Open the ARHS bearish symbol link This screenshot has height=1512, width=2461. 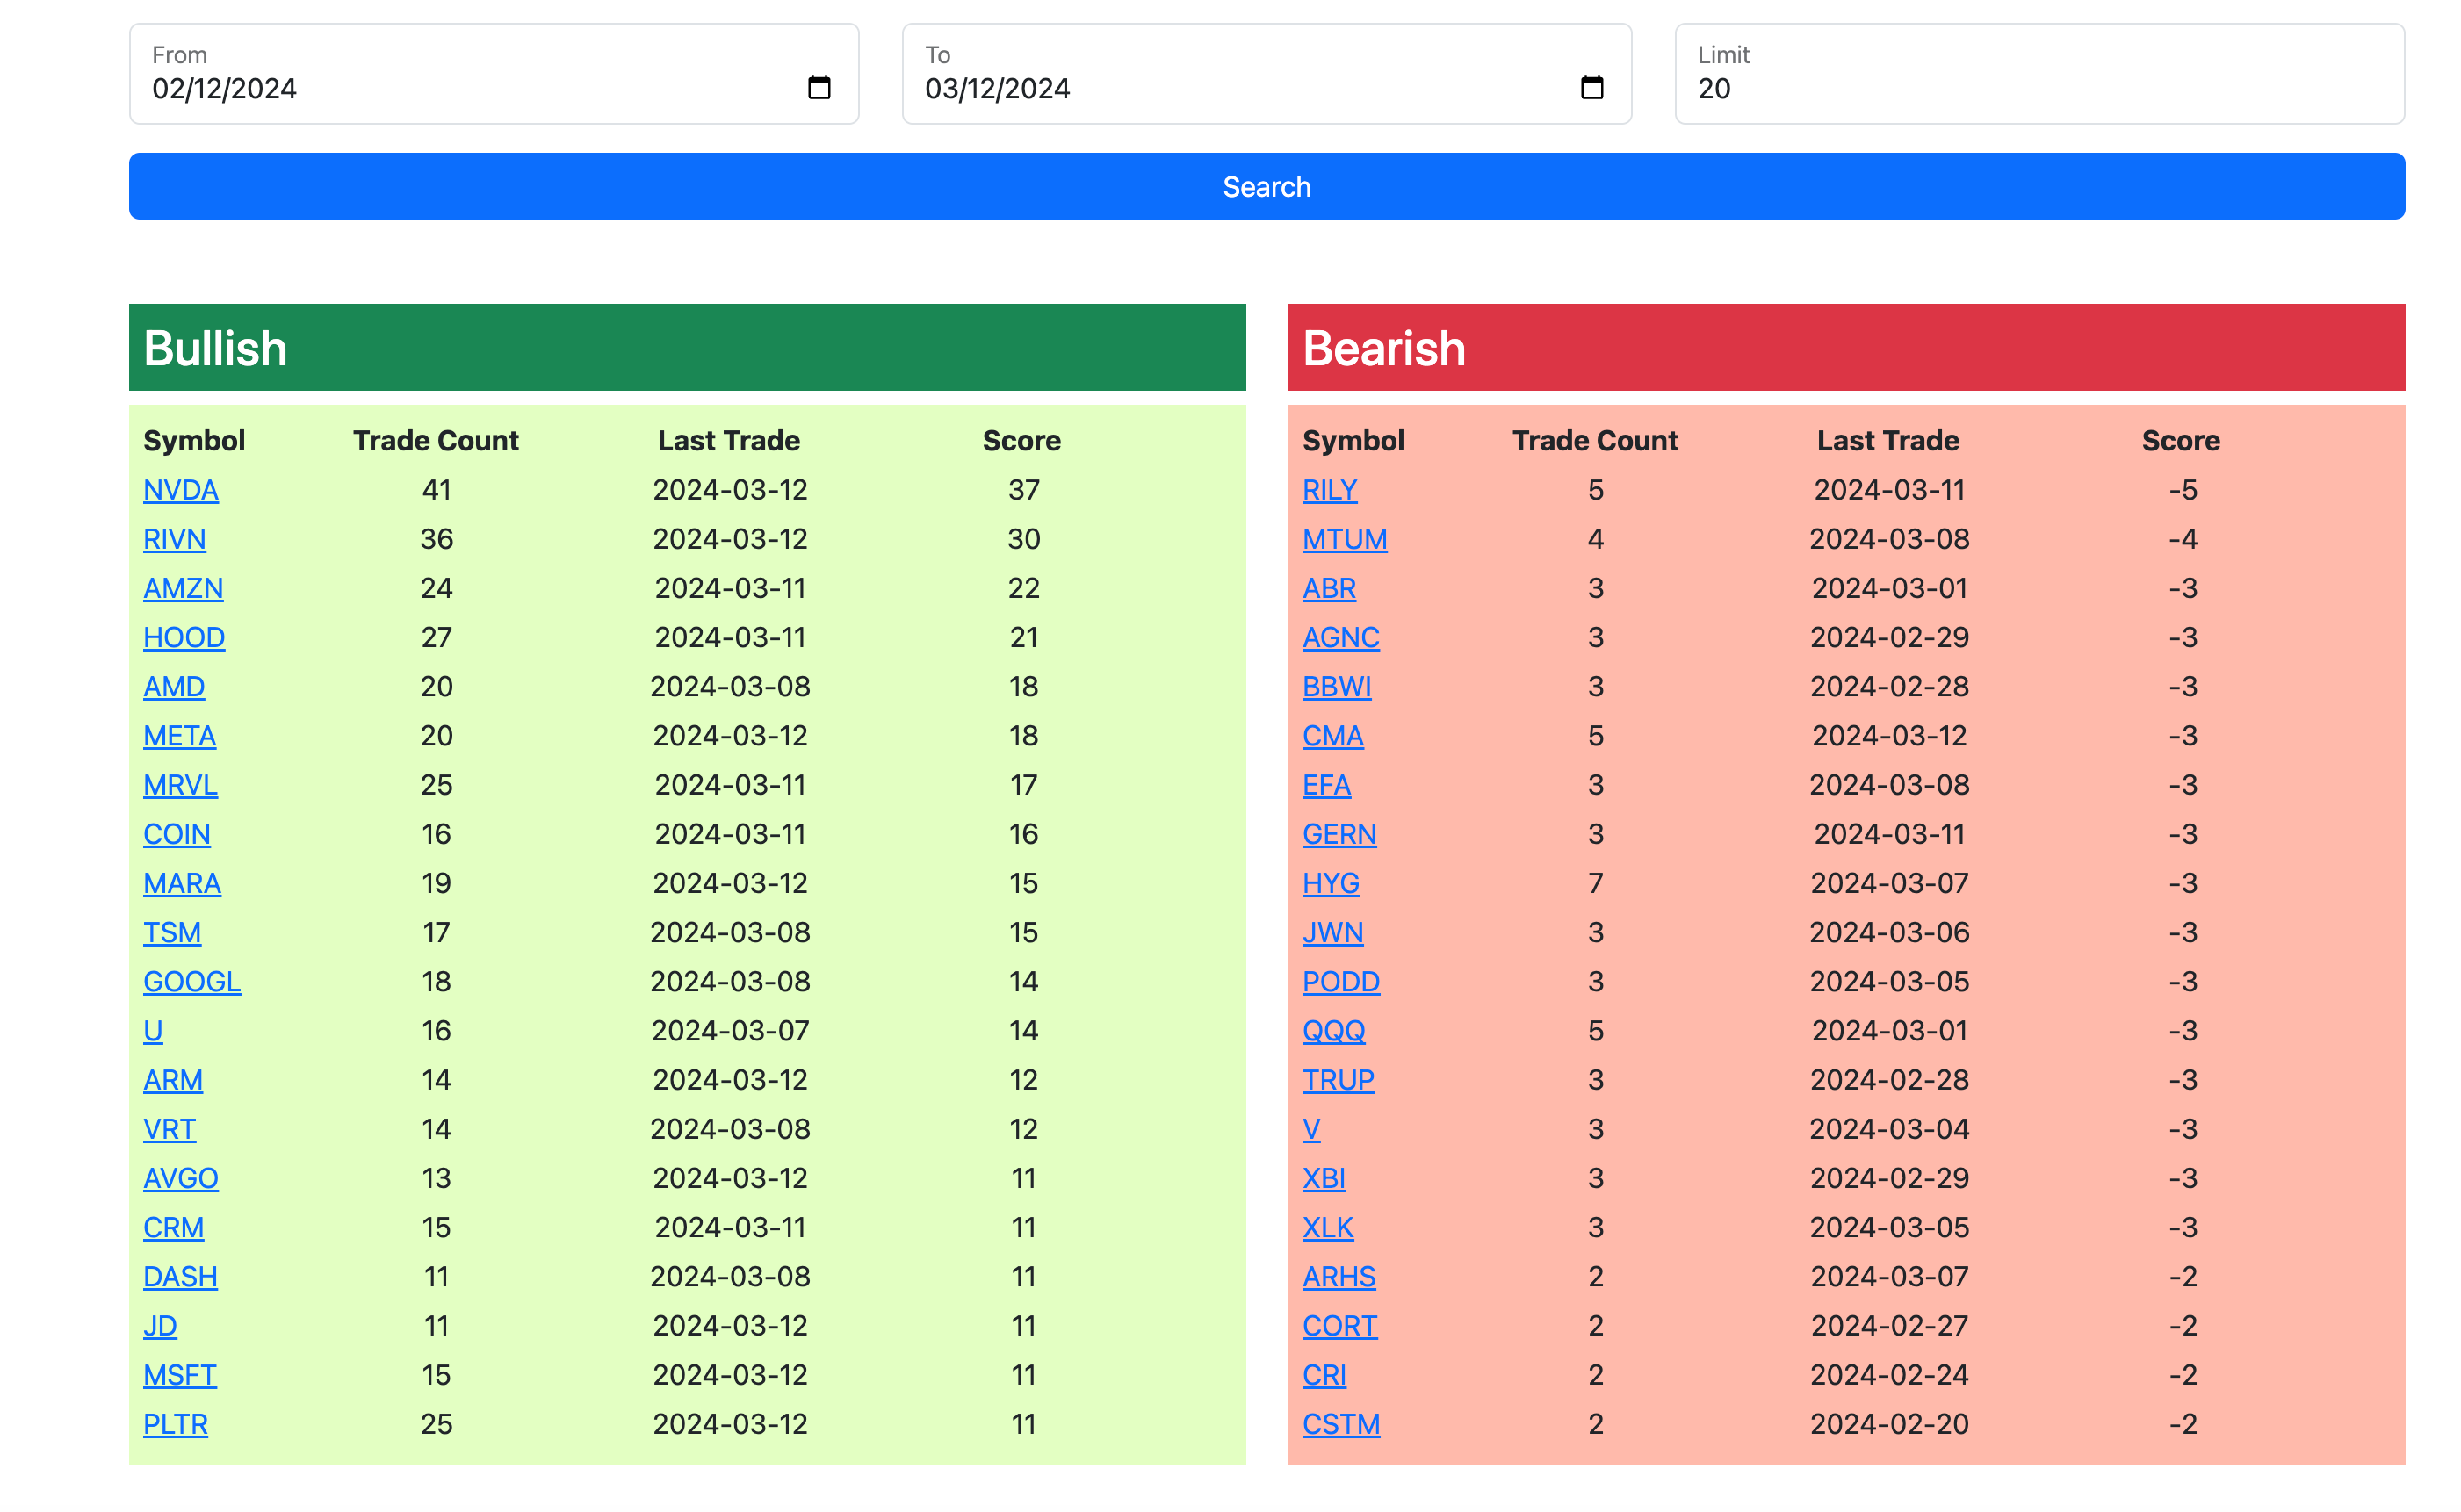(1339, 1276)
